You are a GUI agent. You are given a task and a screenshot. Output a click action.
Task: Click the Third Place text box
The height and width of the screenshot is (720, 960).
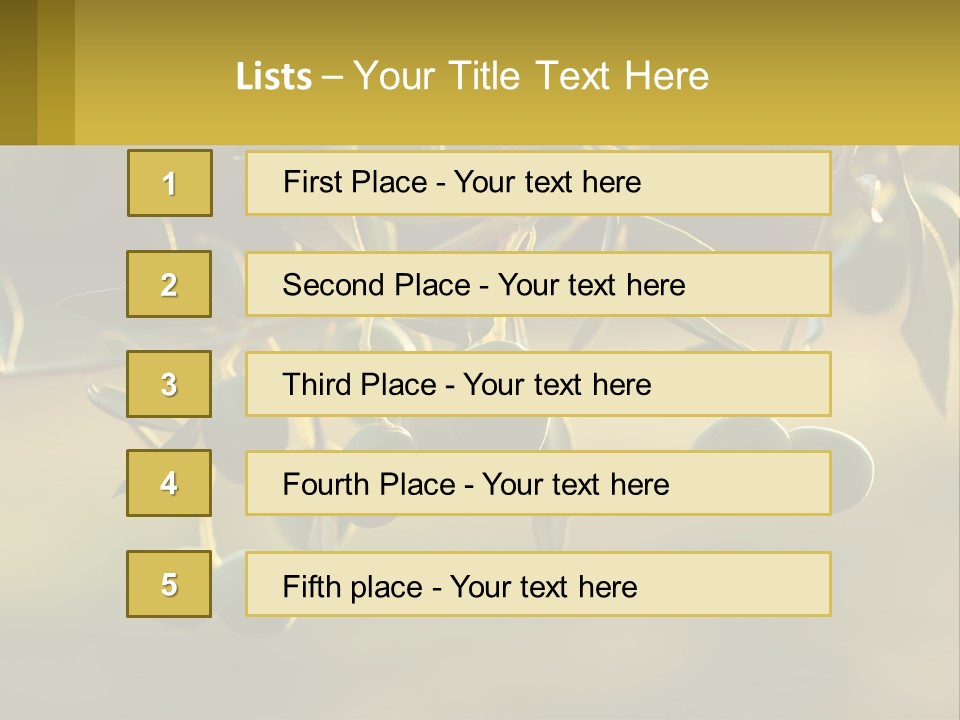point(538,384)
